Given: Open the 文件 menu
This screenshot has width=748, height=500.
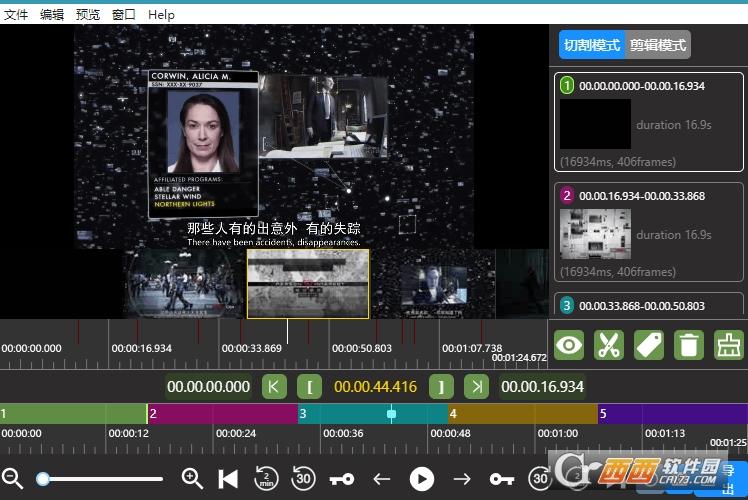Looking at the screenshot, I should (16, 15).
